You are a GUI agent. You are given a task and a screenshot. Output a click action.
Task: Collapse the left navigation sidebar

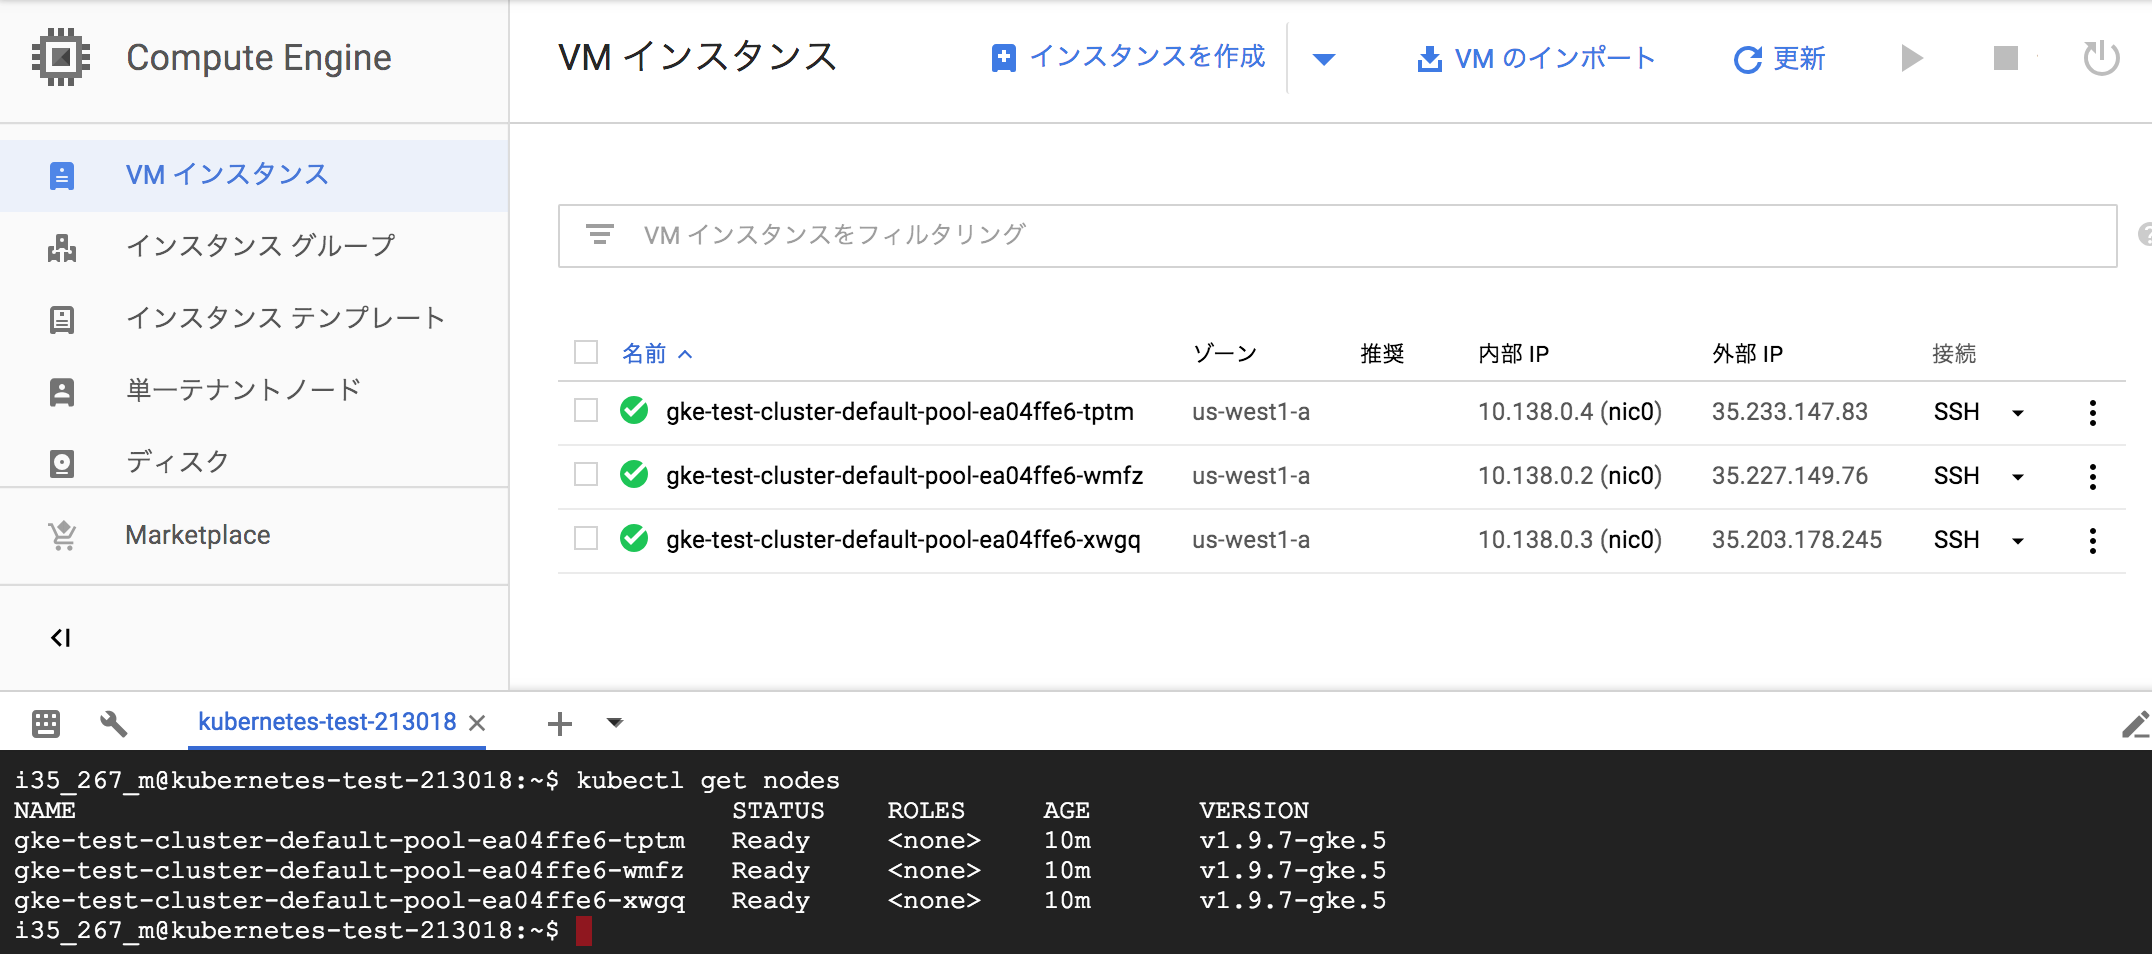[x=60, y=638]
